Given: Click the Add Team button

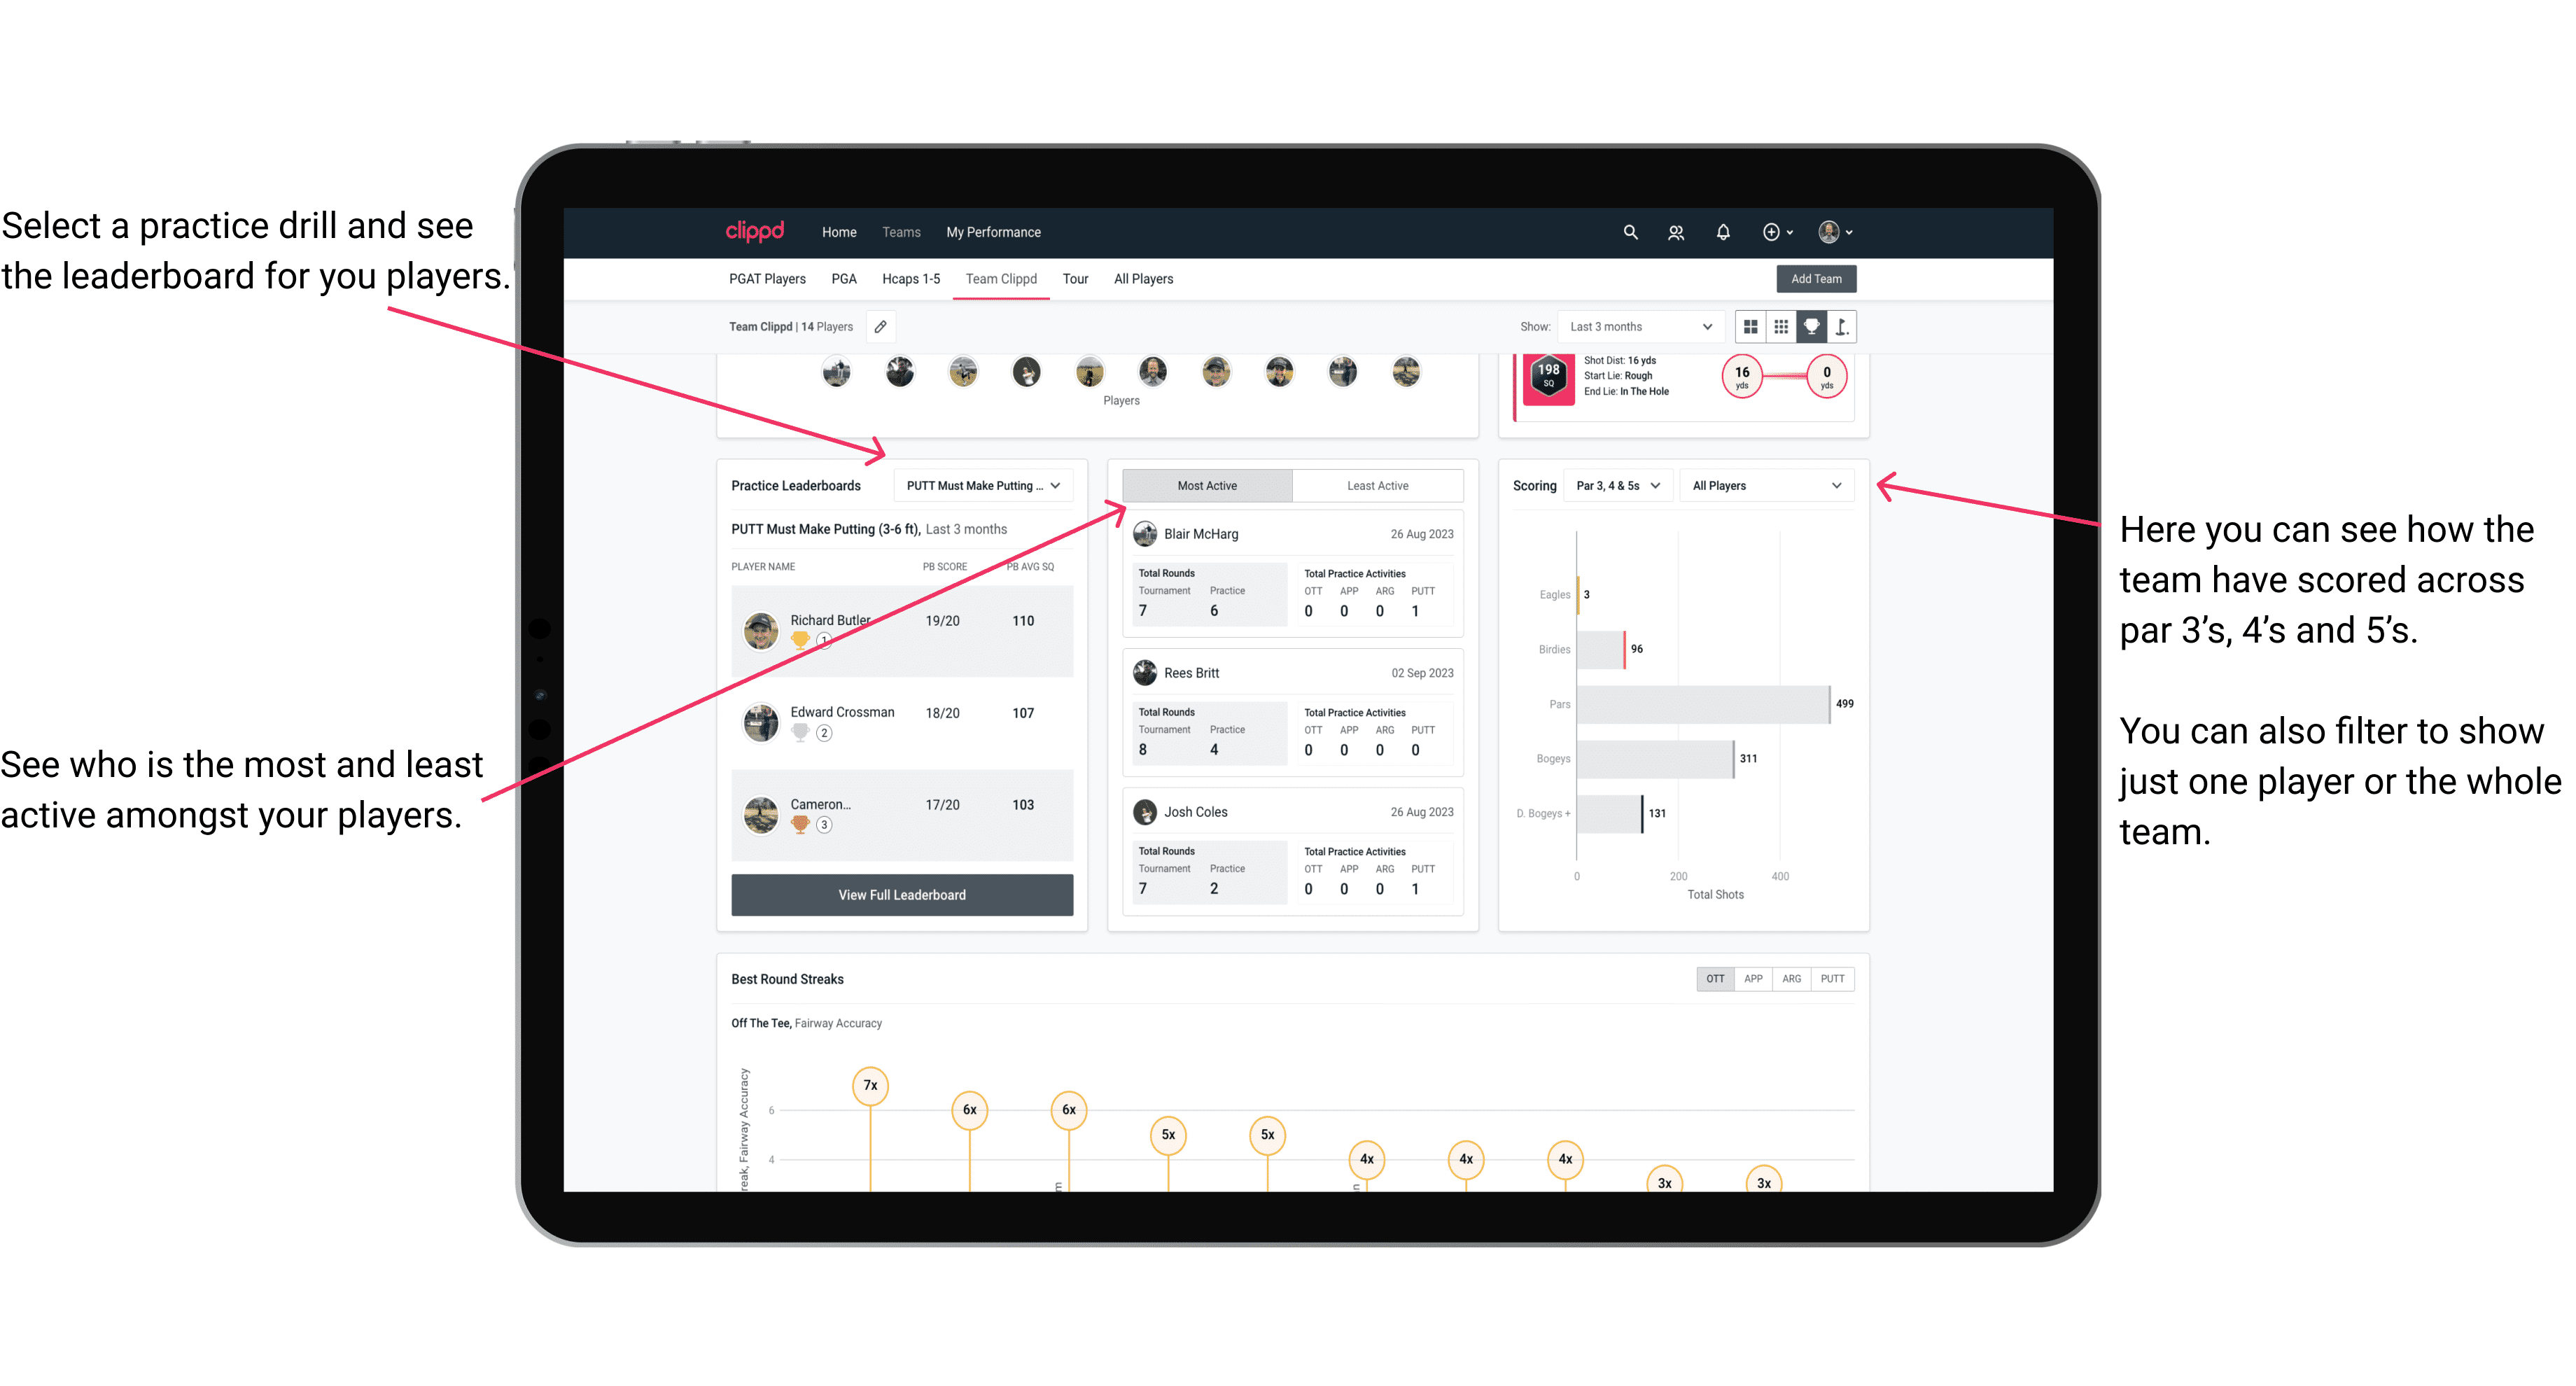Looking at the screenshot, I should point(1815,278).
